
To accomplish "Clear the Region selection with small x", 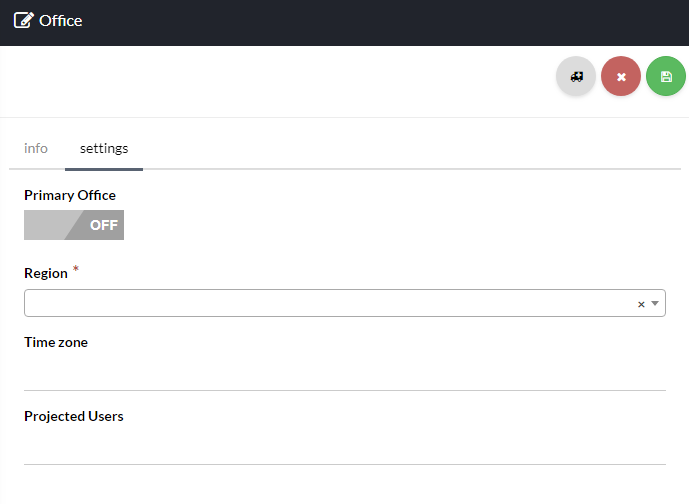I will click(x=641, y=304).
